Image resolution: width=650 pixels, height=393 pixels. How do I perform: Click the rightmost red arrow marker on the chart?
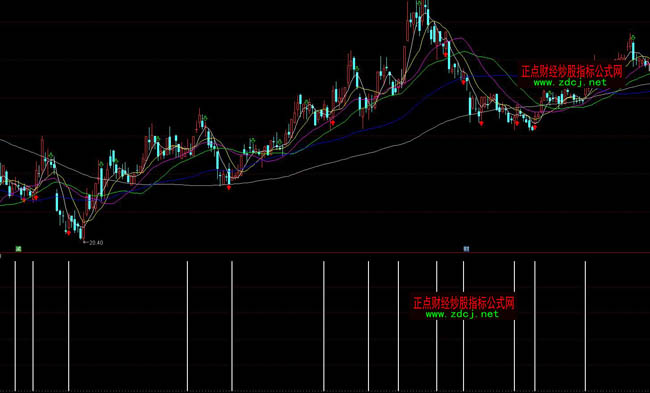(x=535, y=127)
